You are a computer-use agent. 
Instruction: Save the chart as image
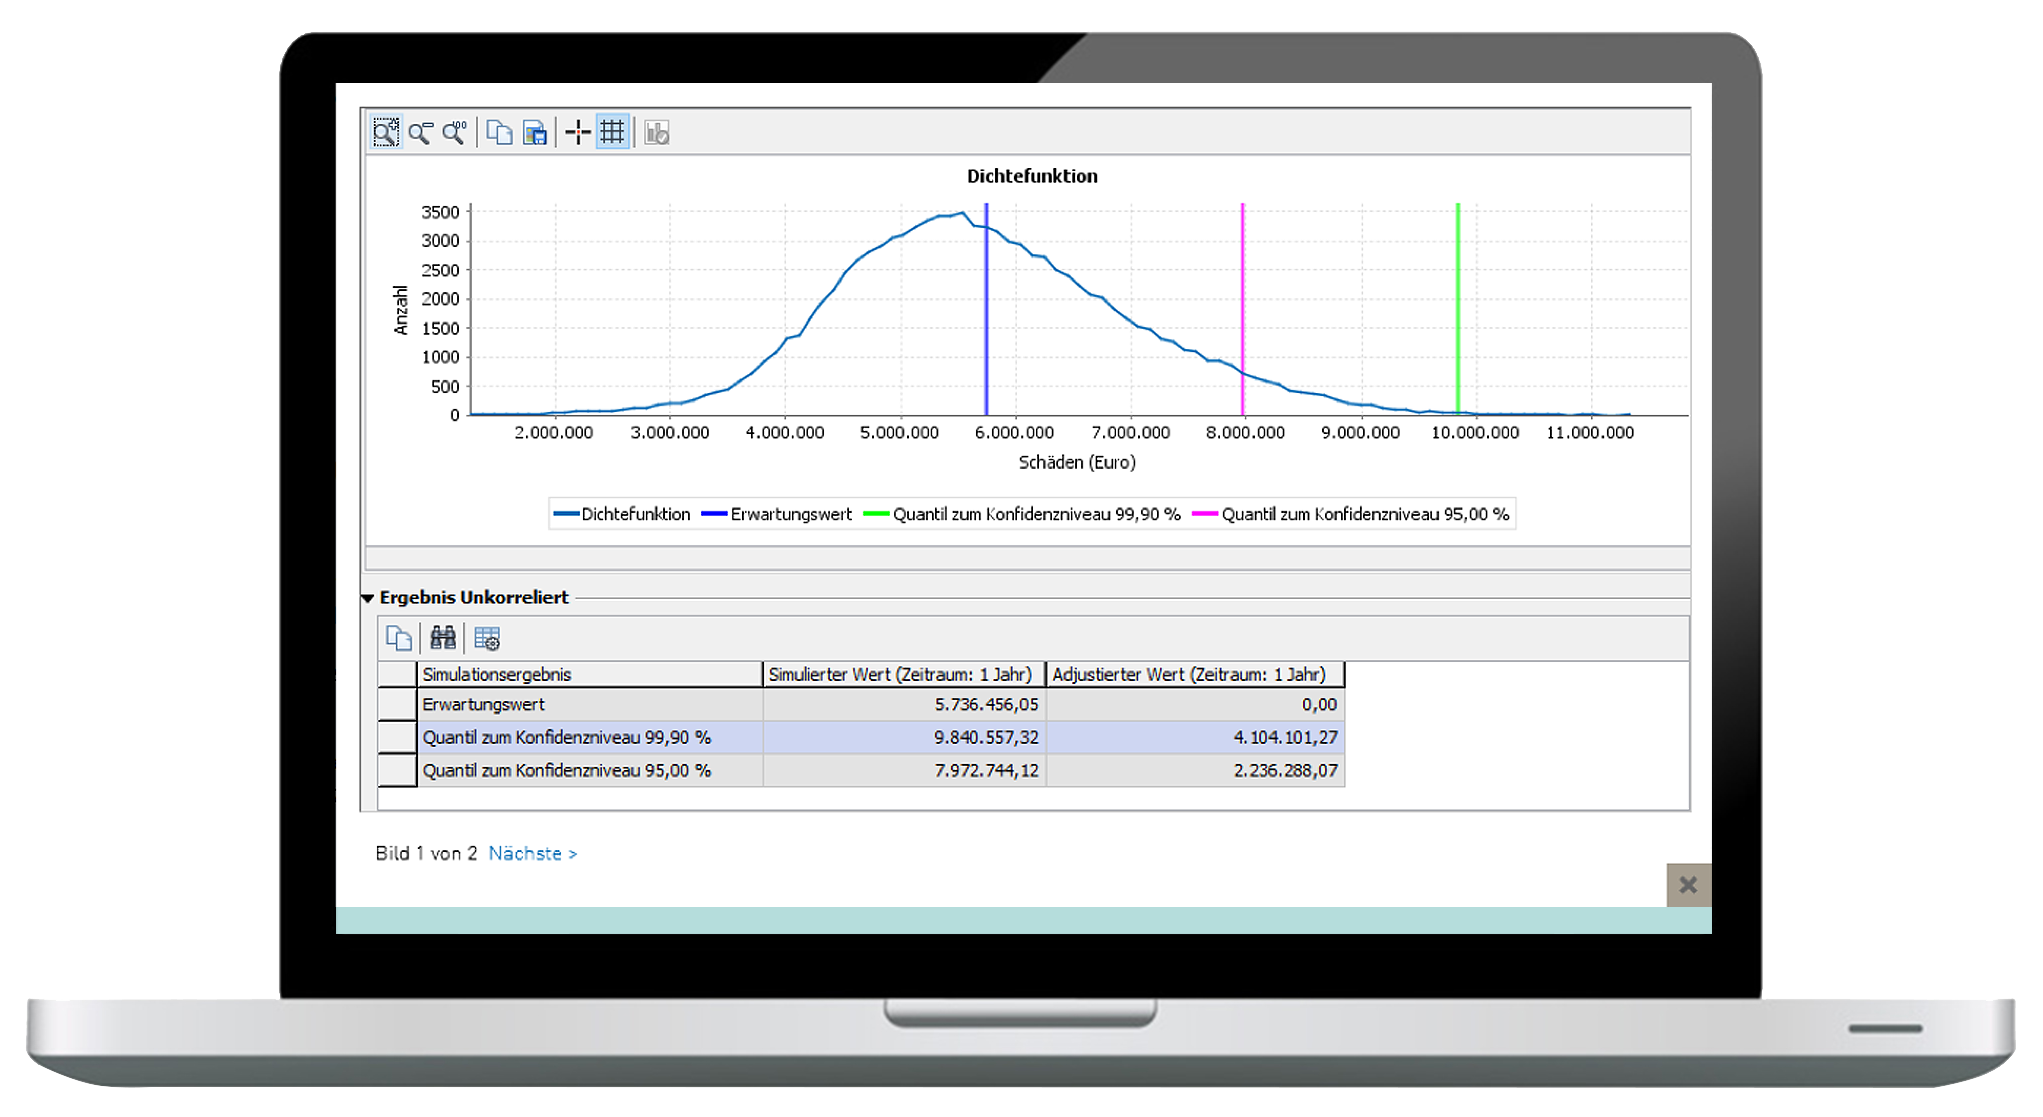pyautogui.click(x=535, y=132)
